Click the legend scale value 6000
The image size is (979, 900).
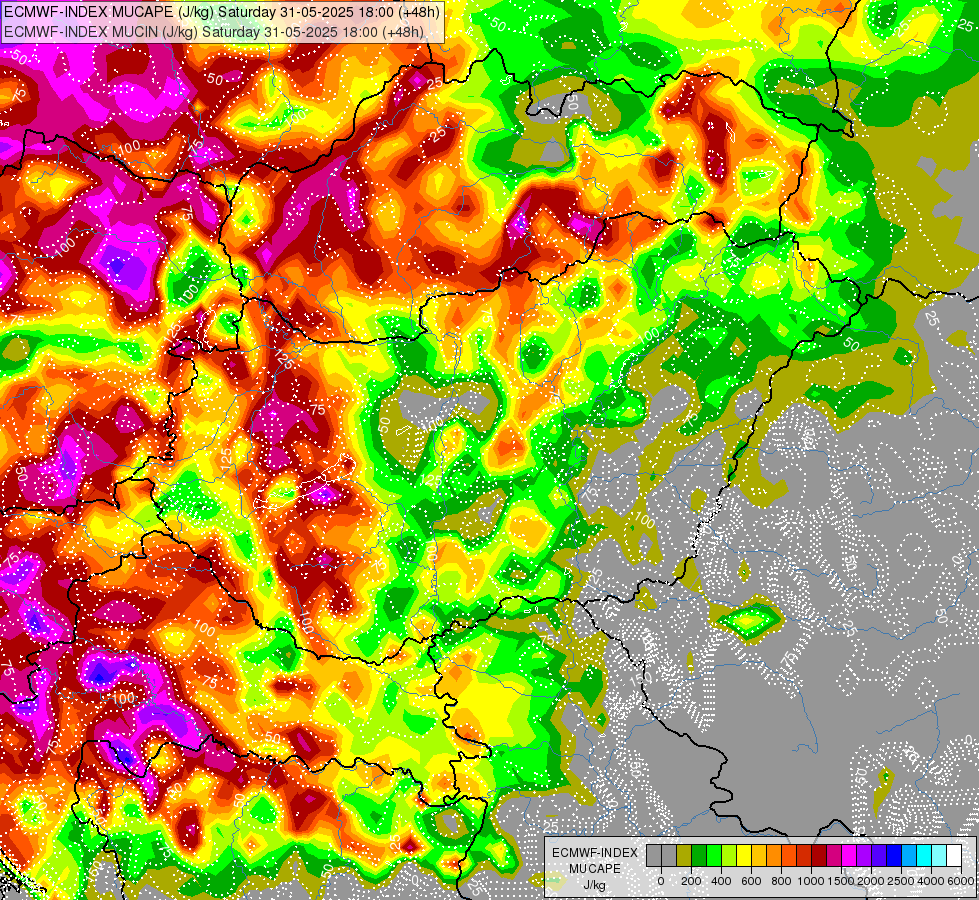tap(961, 881)
